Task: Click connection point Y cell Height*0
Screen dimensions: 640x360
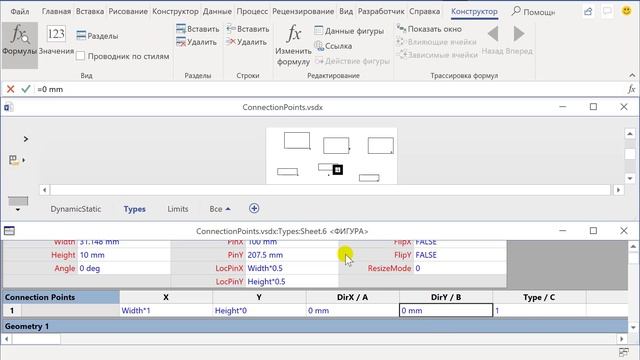Action: pyautogui.click(x=259, y=311)
